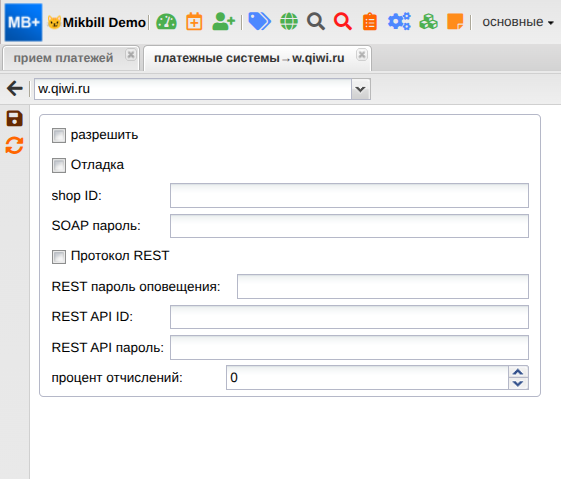
Task: Click the процент отчислений value field
Action: (367, 377)
